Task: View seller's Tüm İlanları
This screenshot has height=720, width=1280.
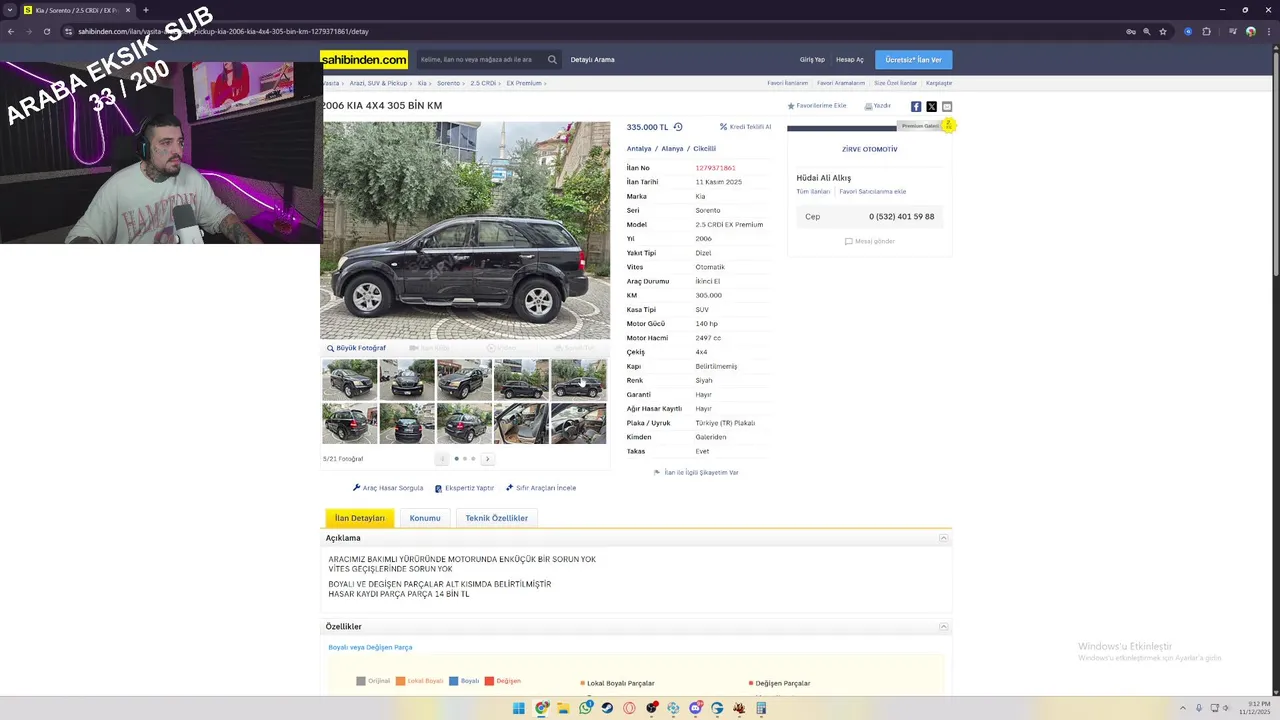Action: pyautogui.click(x=813, y=191)
